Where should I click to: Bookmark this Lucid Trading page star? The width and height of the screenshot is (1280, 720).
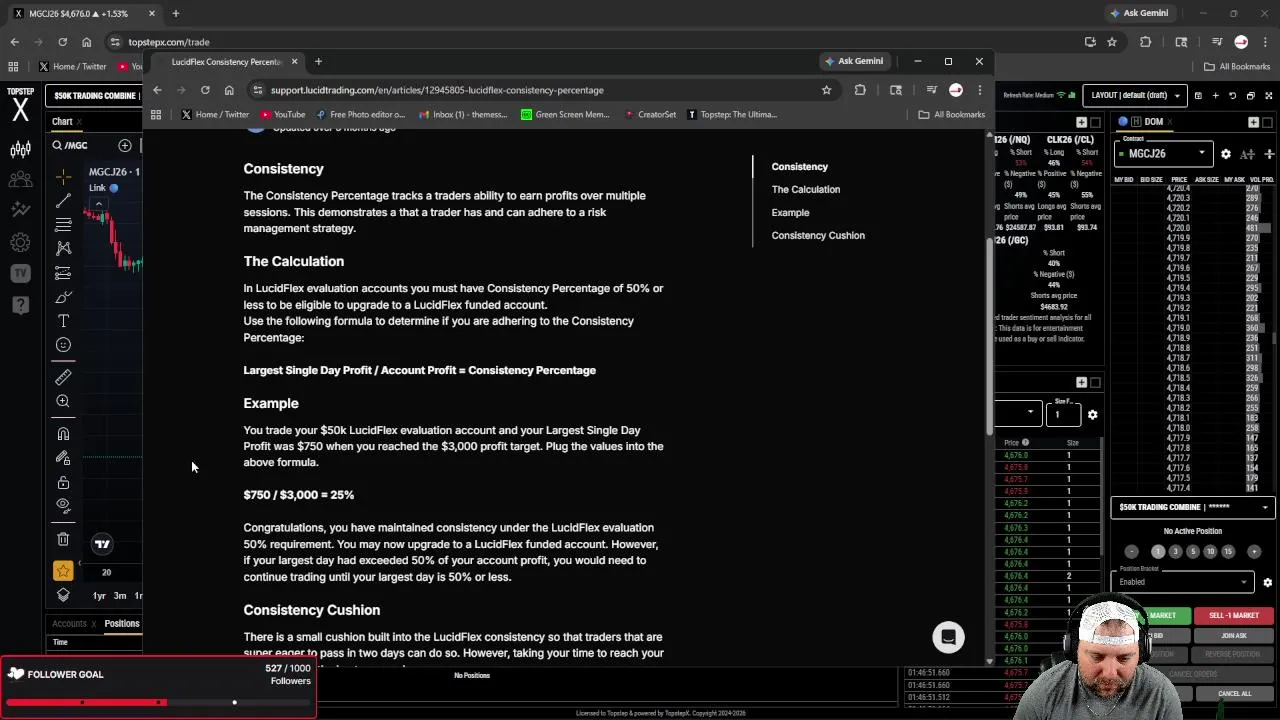[826, 90]
